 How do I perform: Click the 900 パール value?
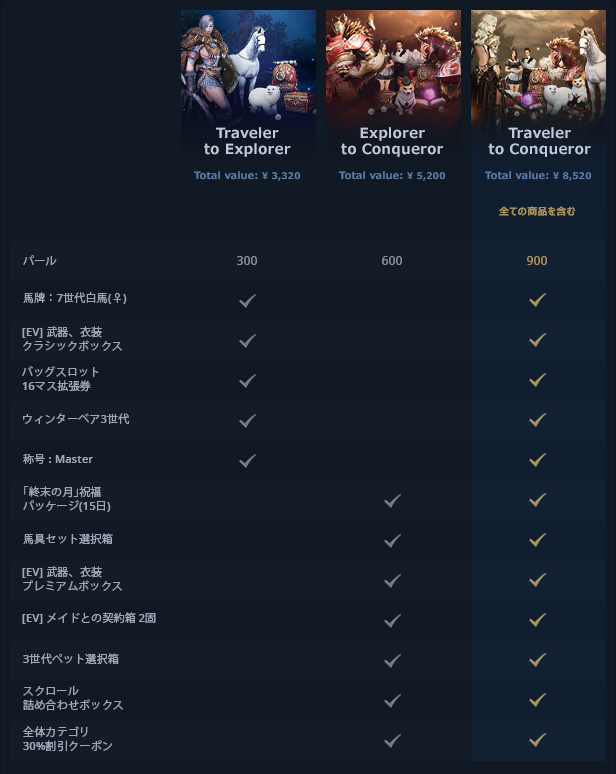click(537, 261)
